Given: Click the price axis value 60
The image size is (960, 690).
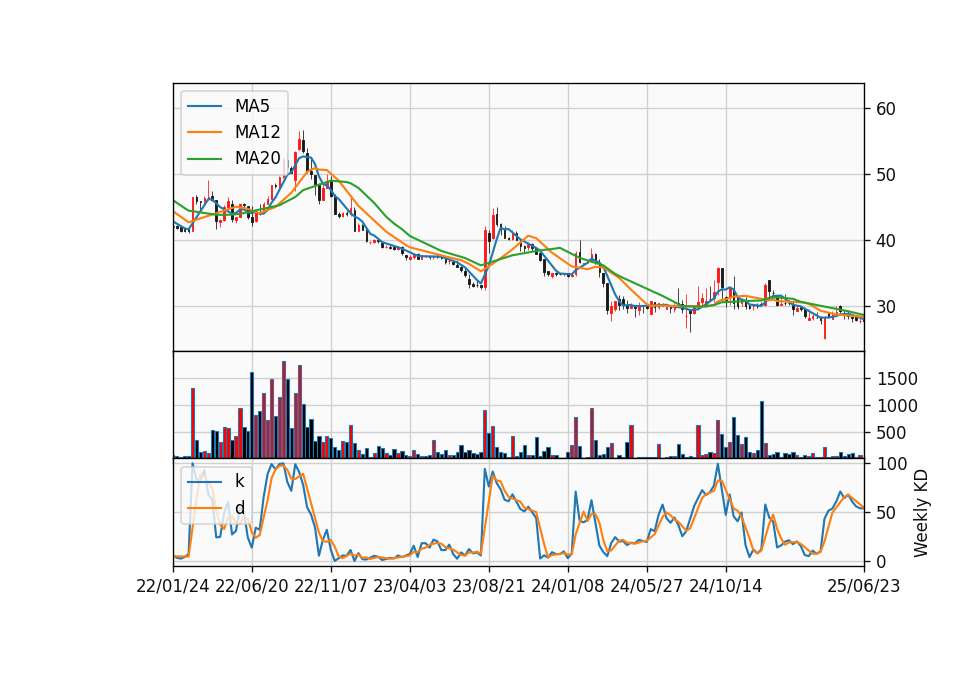Looking at the screenshot, I should 886,109.
